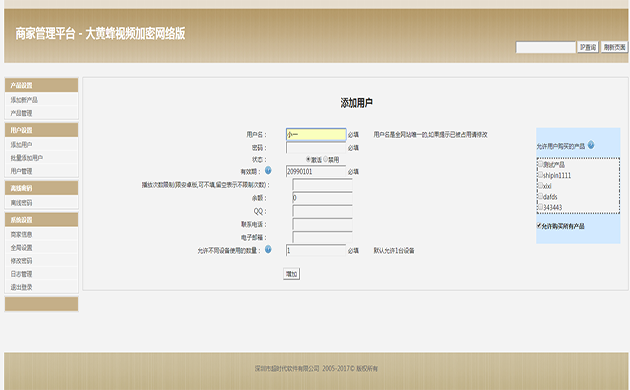The image size is (630, 390).
Task: Check the xixi product checkbox
Action: click(x=540, y=186)
